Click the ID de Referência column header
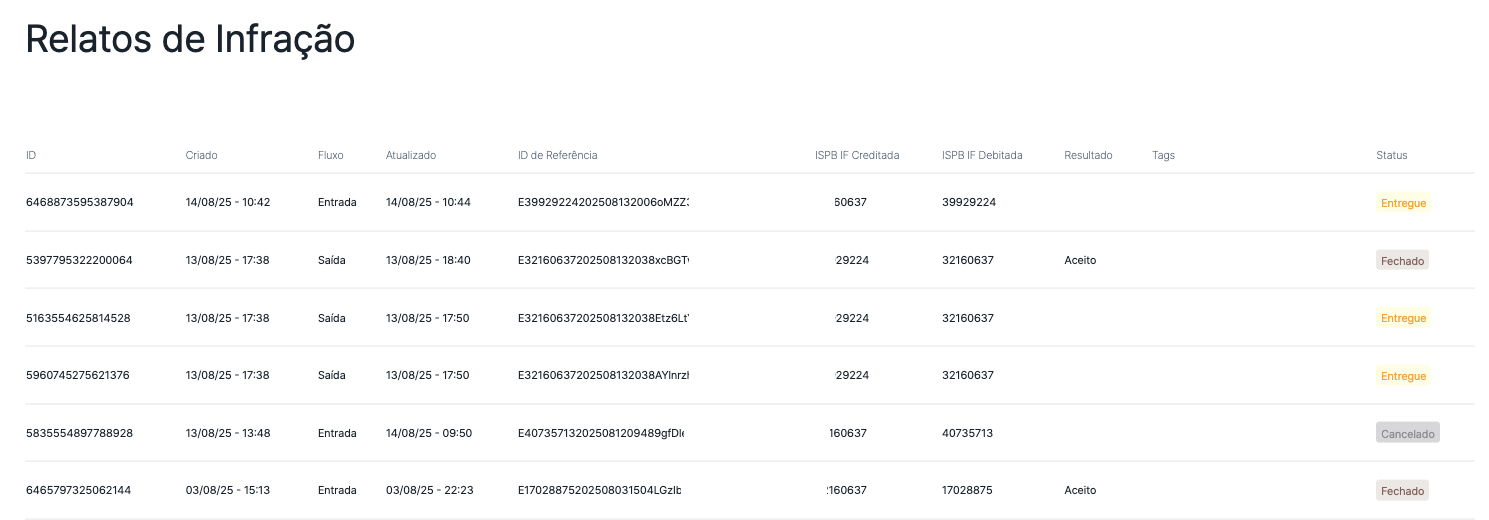This screenshot has height=520, width=1489. [557, 155]
